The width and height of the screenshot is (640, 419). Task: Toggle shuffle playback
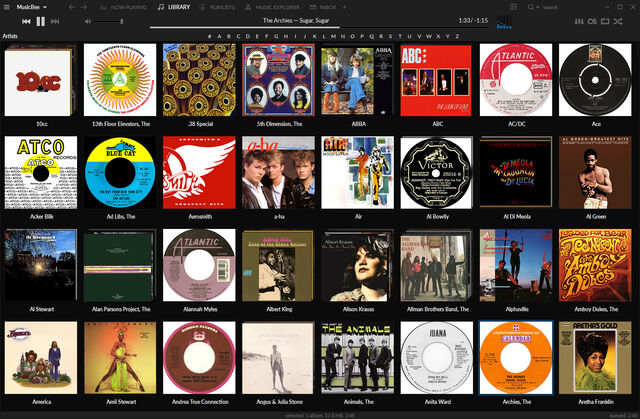coord(618,21)
